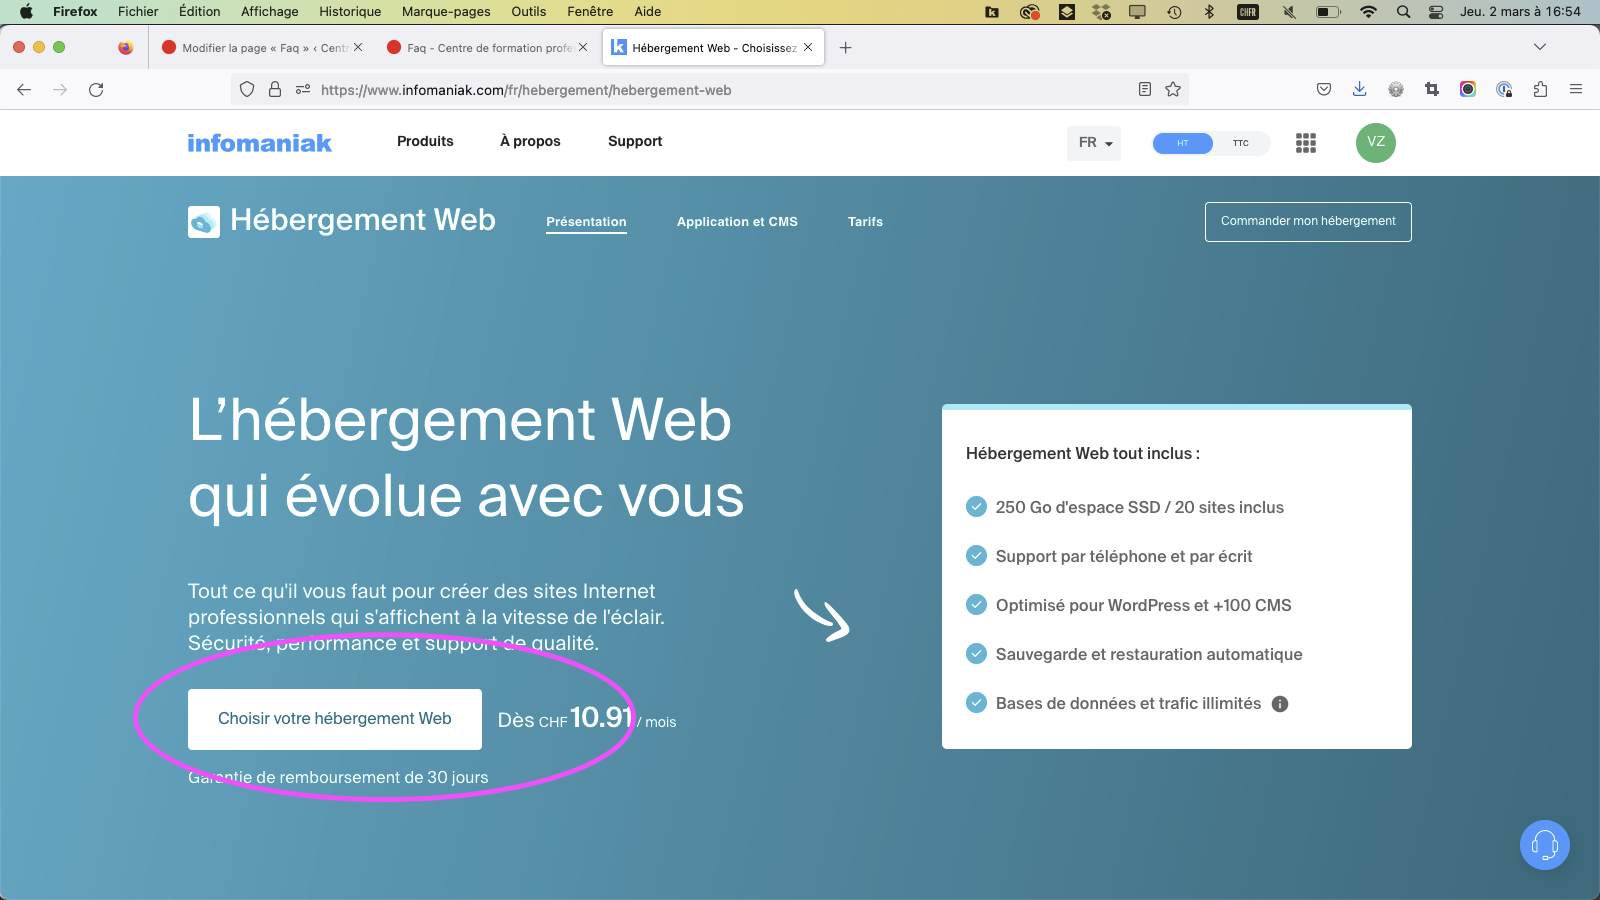Switch to Faq - Centre de formation tab
Screen dimensions: 1600x900
coord(488,48)
